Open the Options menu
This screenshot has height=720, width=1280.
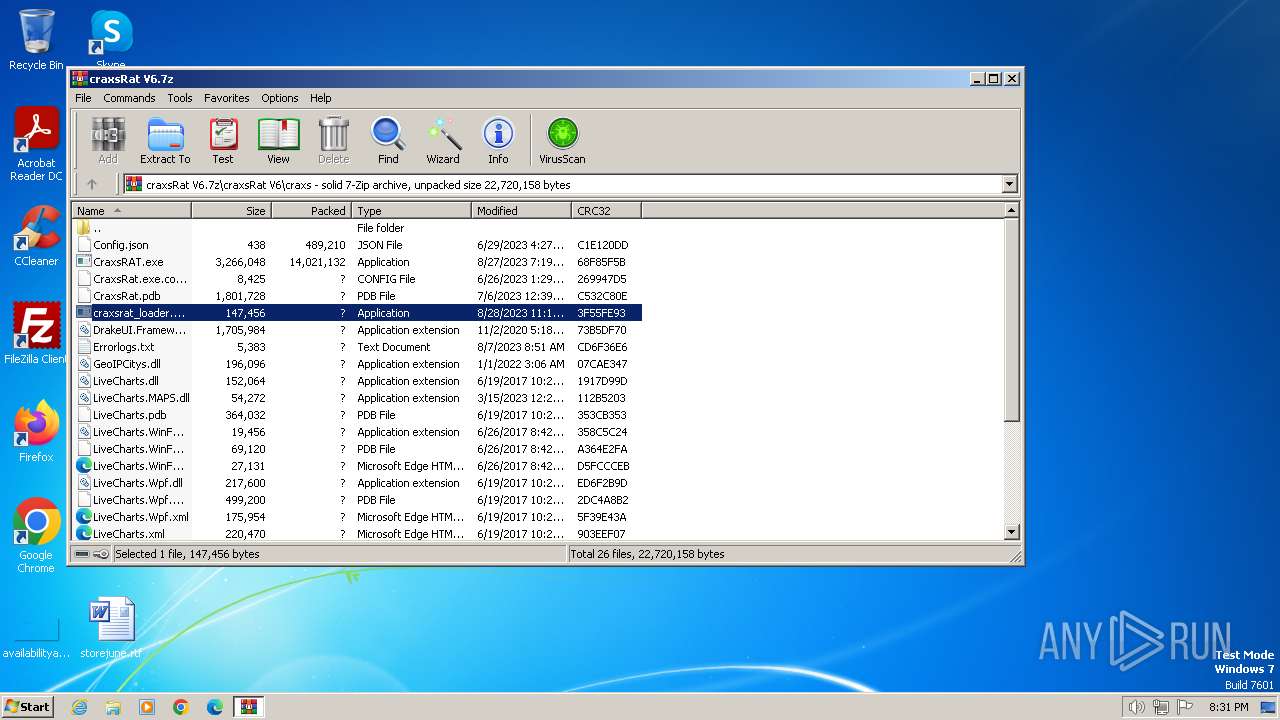[280, 98]
